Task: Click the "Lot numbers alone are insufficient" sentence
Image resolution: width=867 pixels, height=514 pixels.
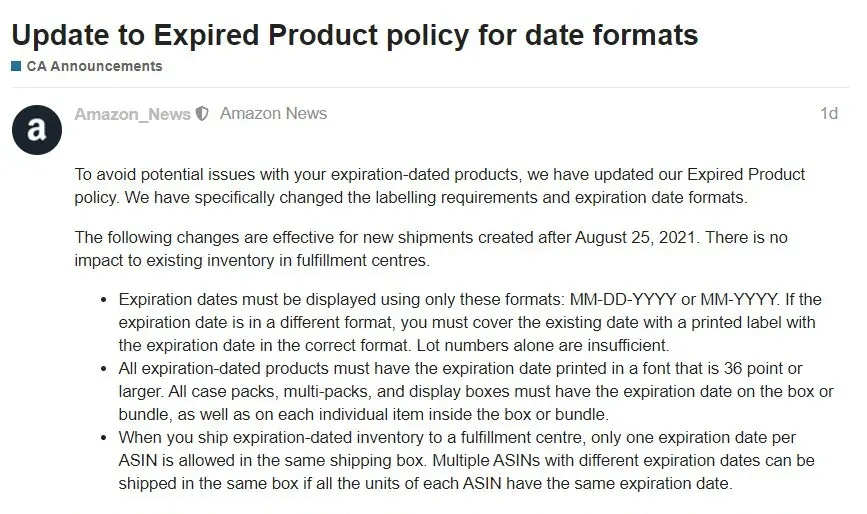Action: (x=542, y=345)
